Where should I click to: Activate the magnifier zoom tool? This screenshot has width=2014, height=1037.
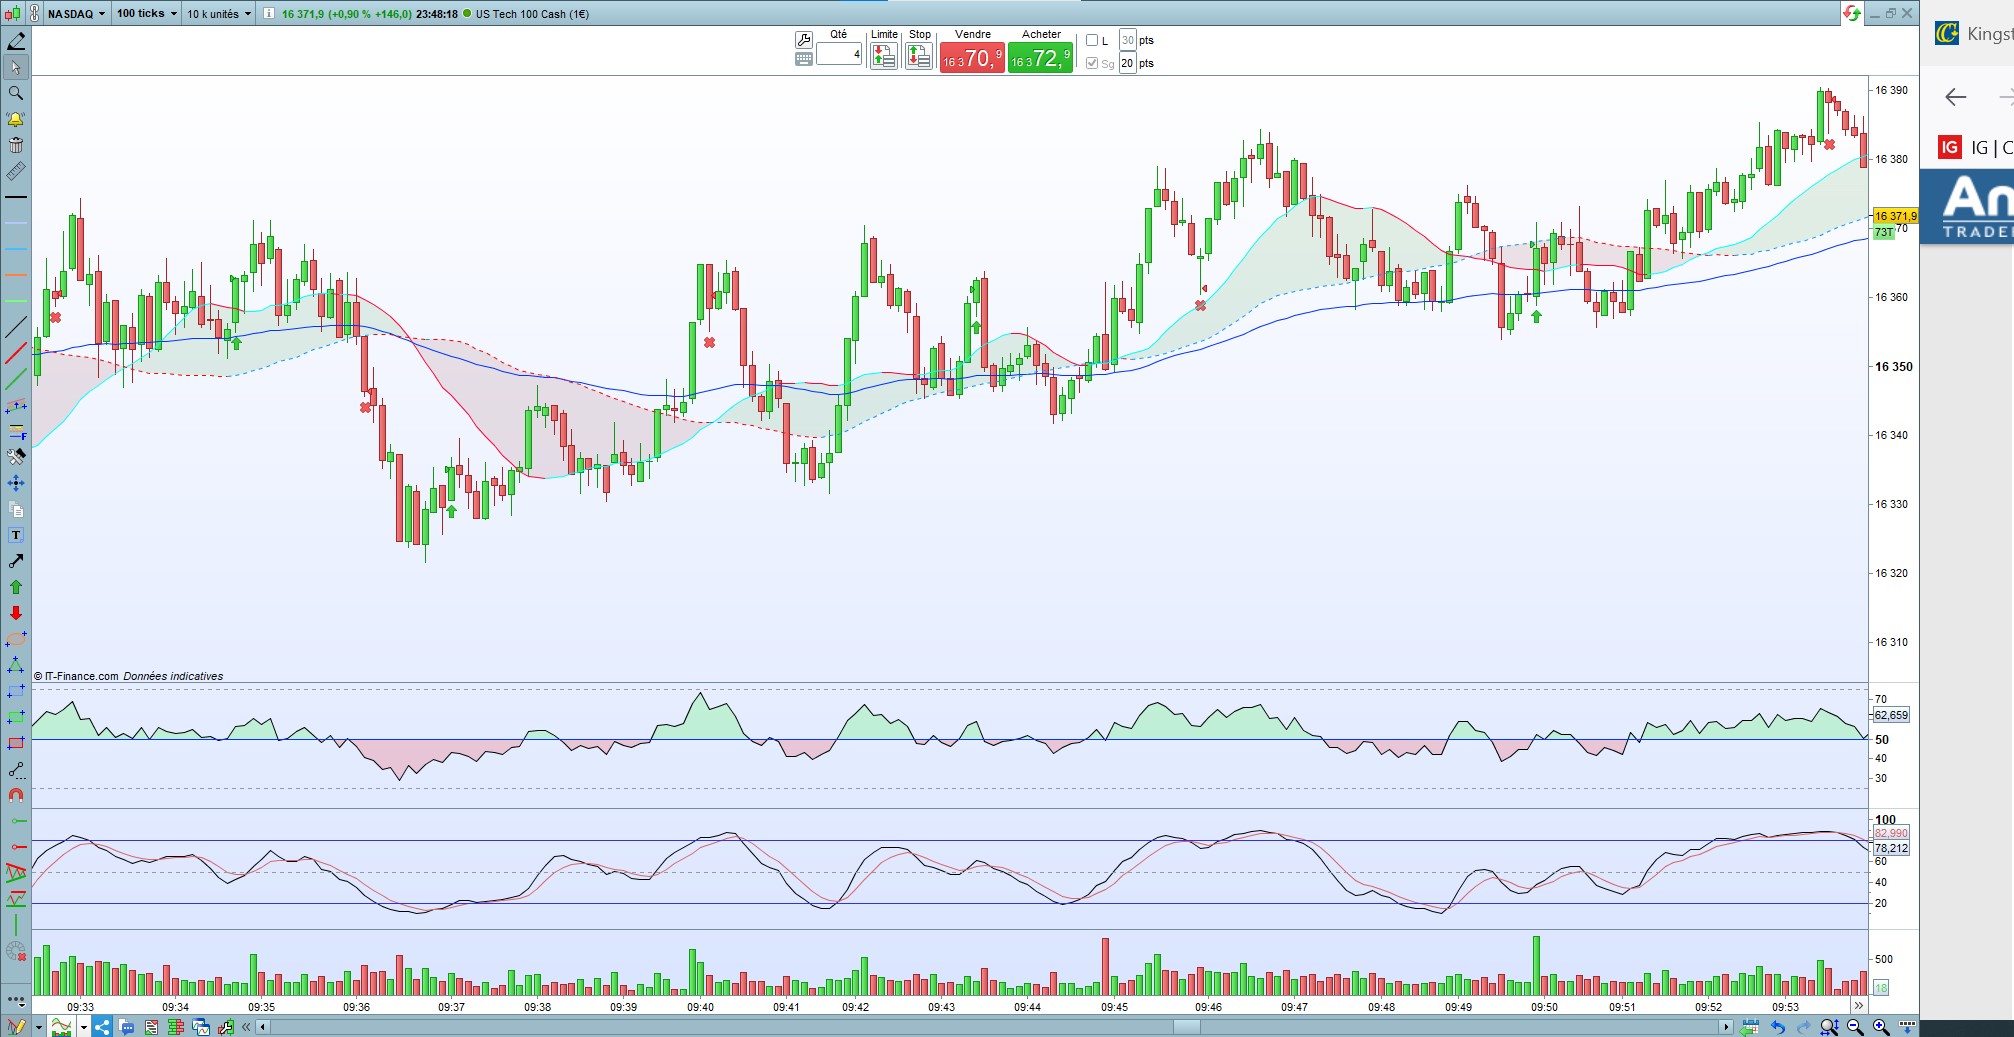[x=16, y=93]
